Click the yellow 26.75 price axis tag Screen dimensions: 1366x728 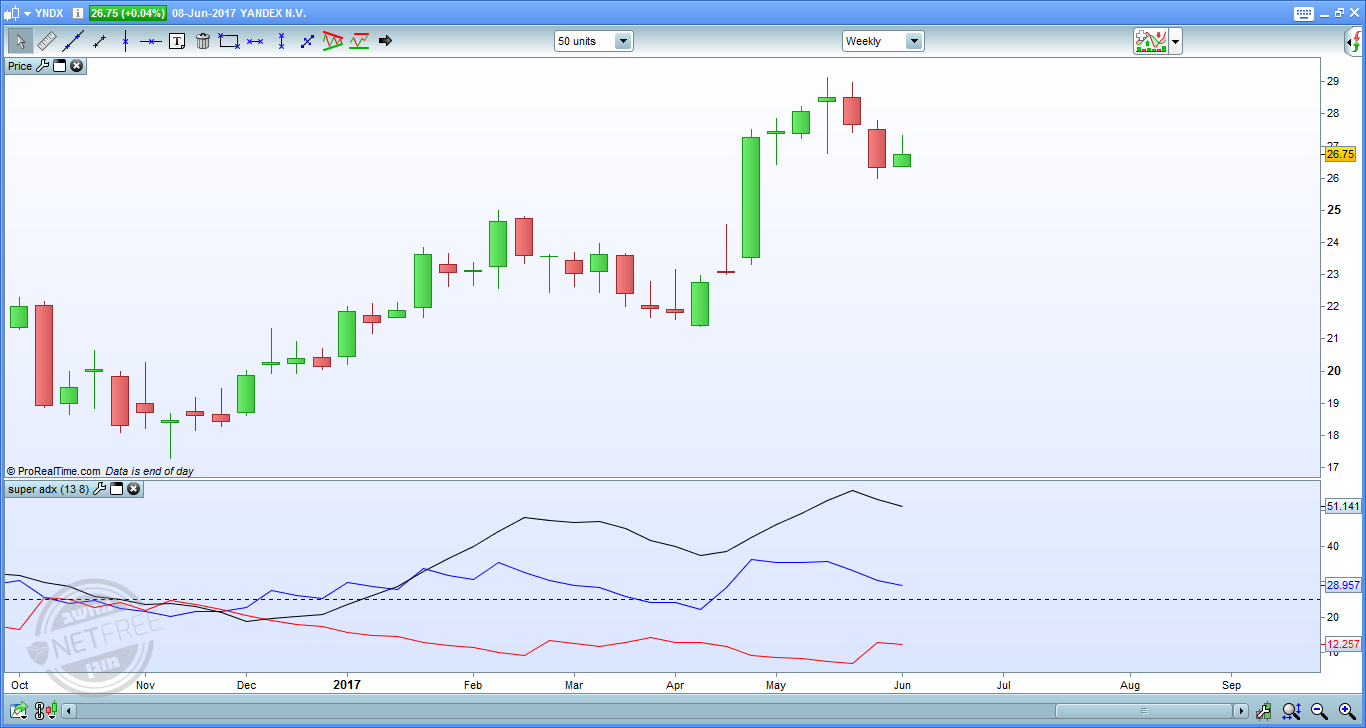1340,154
